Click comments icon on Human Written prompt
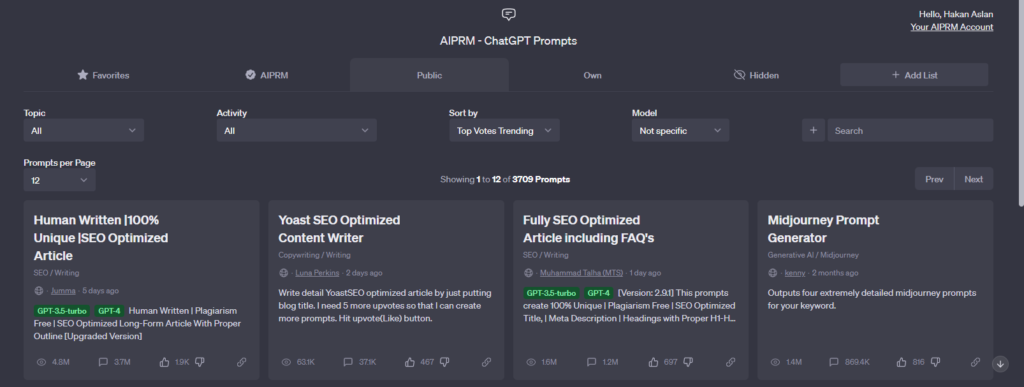Viewport: 1024px width, 387px height. [103, 362]
